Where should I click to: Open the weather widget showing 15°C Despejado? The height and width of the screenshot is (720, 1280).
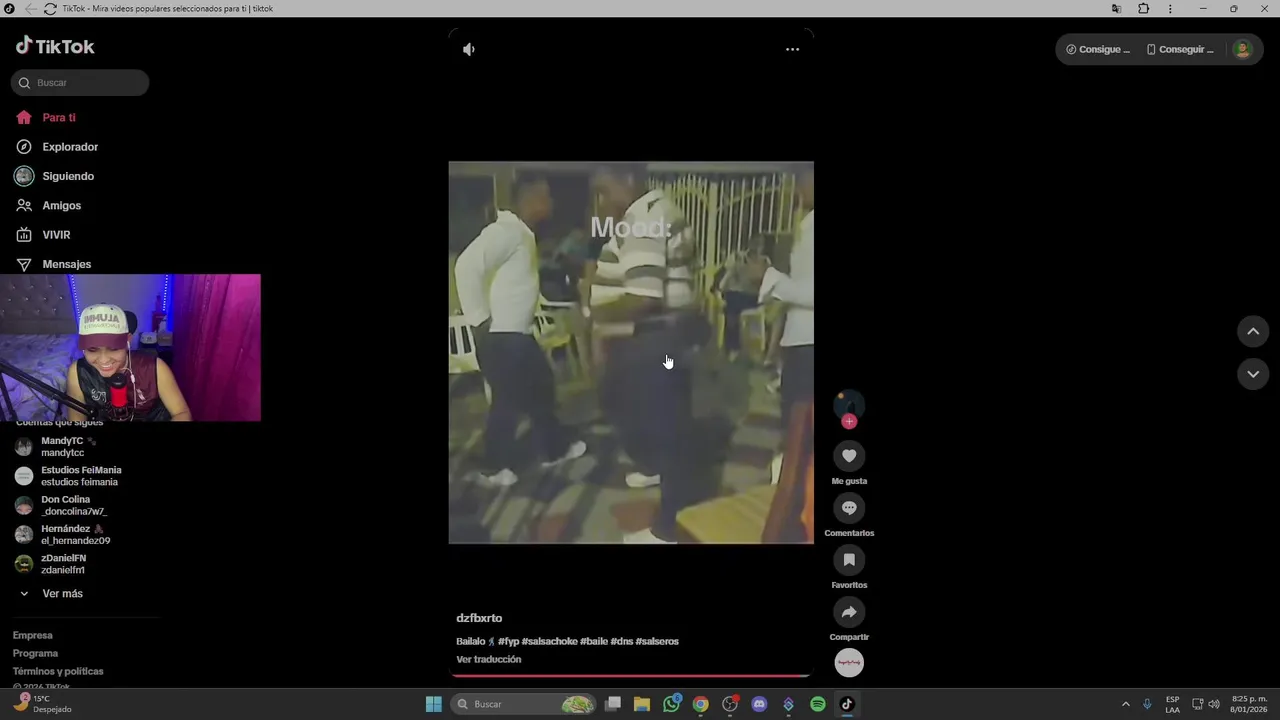click(x=43, y=704)
